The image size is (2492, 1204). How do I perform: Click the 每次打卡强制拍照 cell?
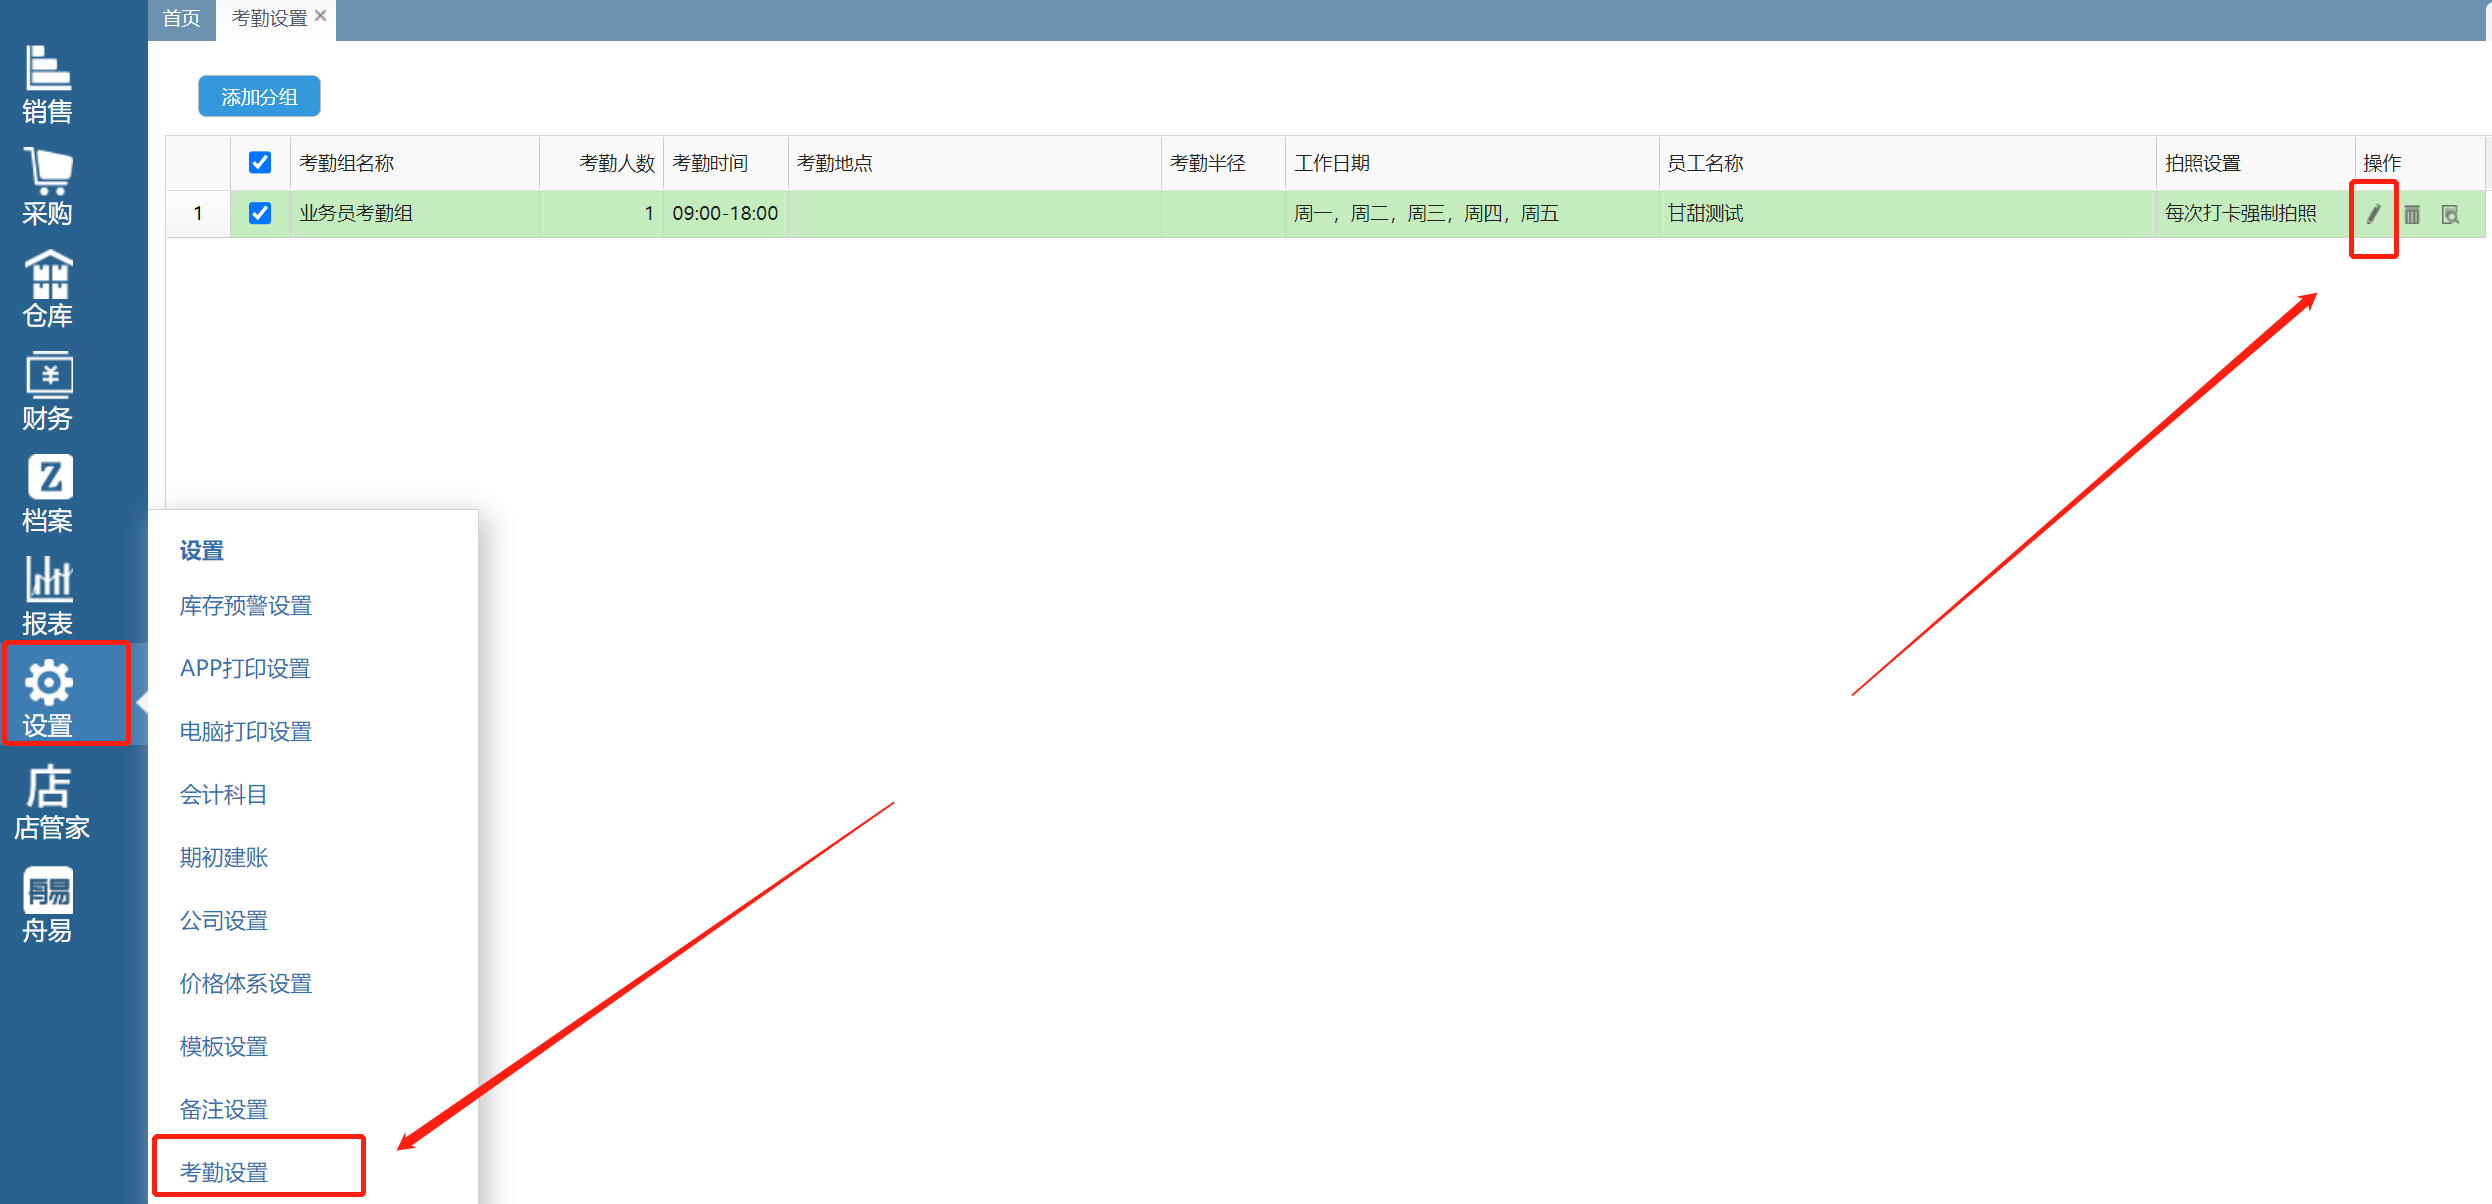(x=2256, y=213)
